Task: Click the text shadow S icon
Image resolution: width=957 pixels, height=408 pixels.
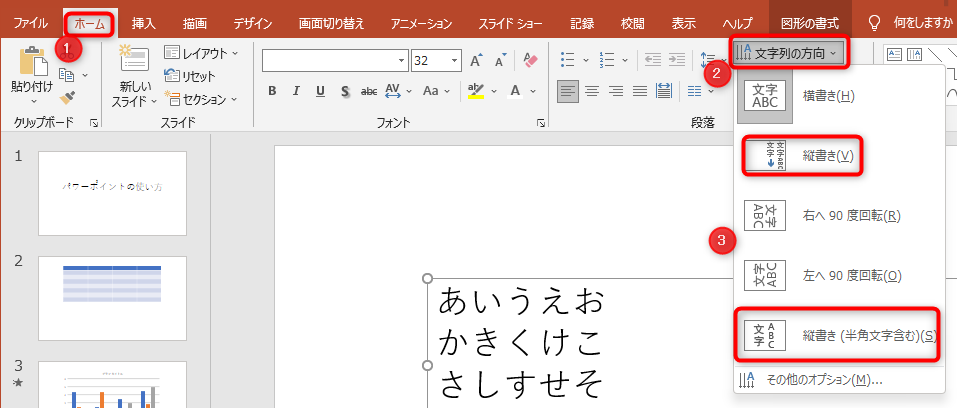Action: click(x=344, y=91)
